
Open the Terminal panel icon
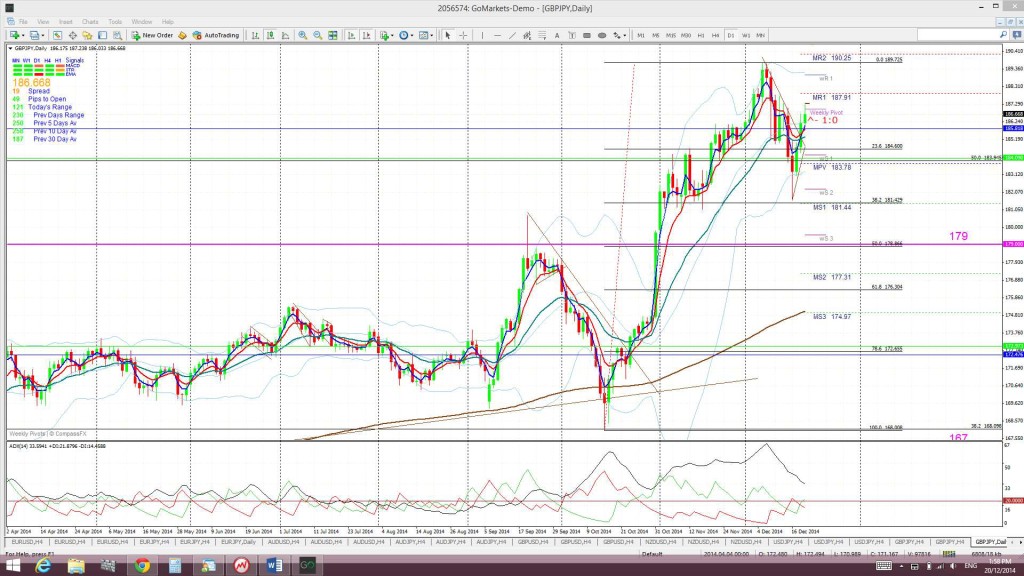[103, 35]
